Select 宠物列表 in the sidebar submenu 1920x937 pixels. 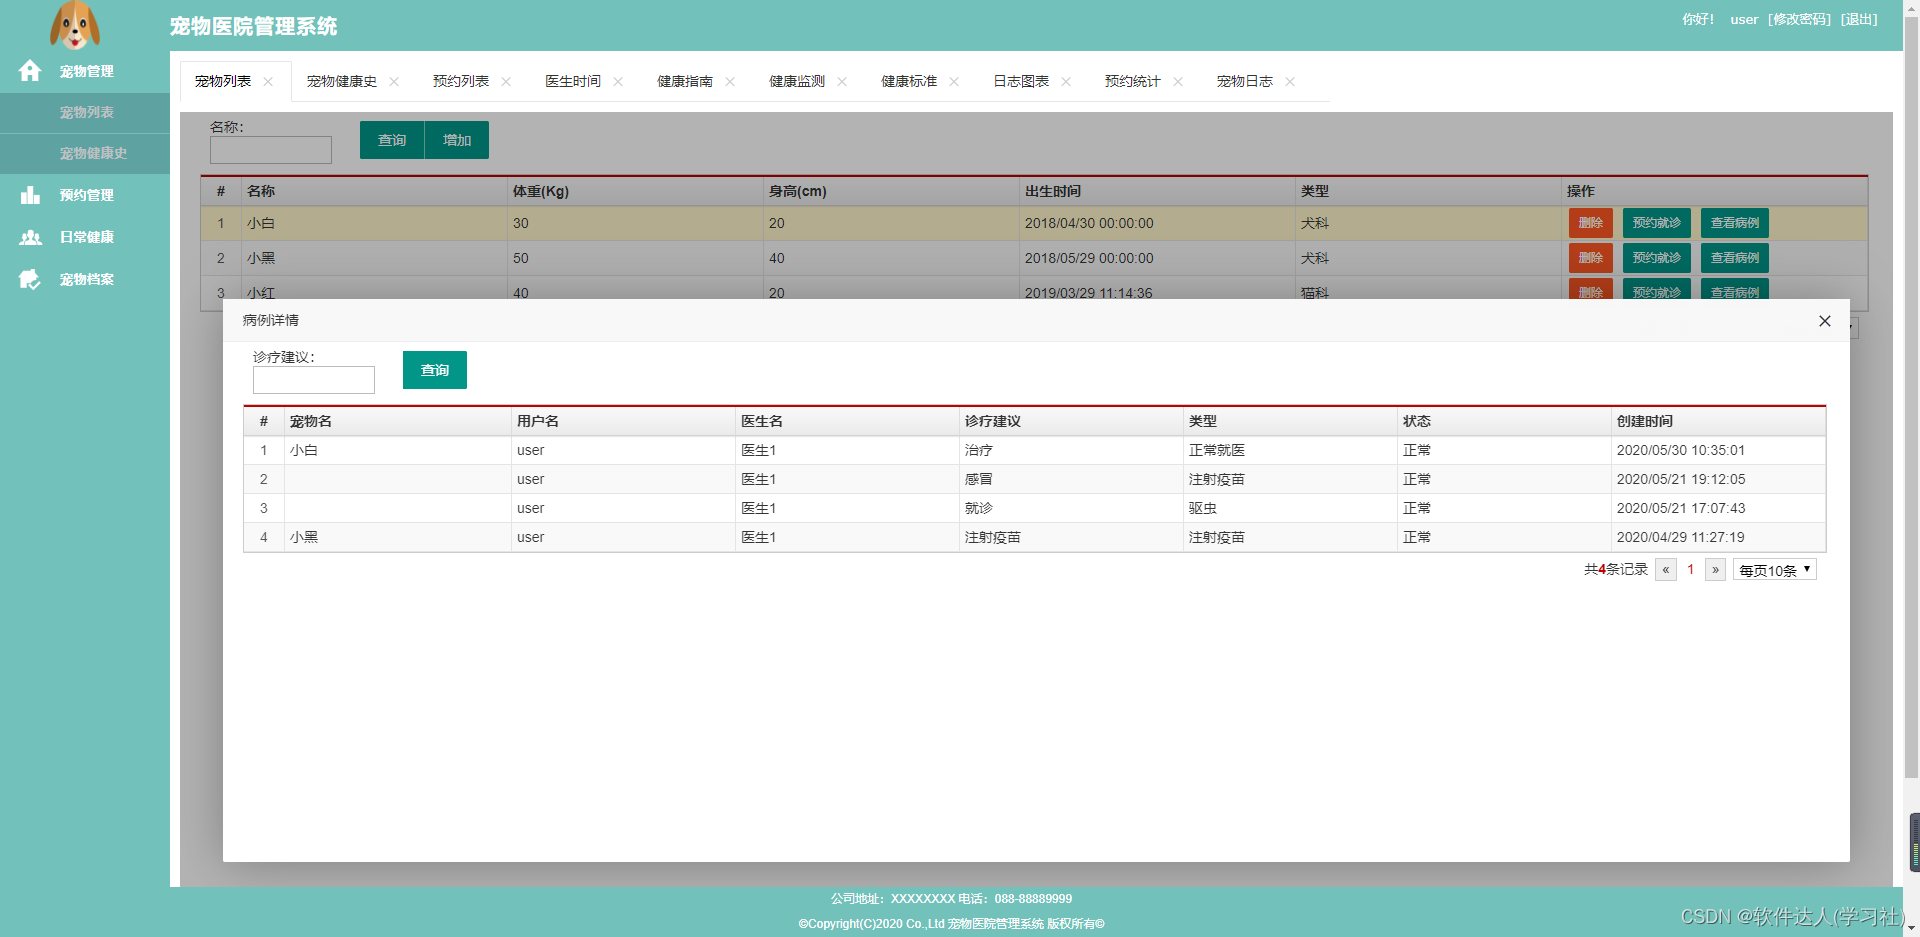click(85, 113)
